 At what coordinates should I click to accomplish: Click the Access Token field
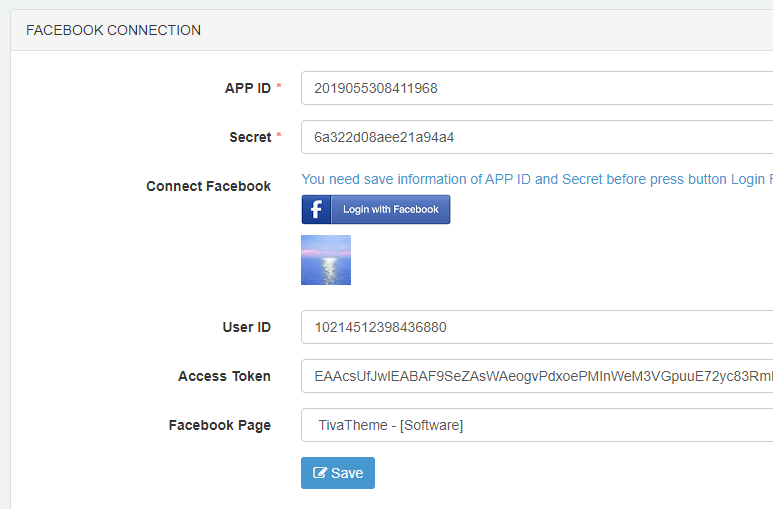(537, 376)
